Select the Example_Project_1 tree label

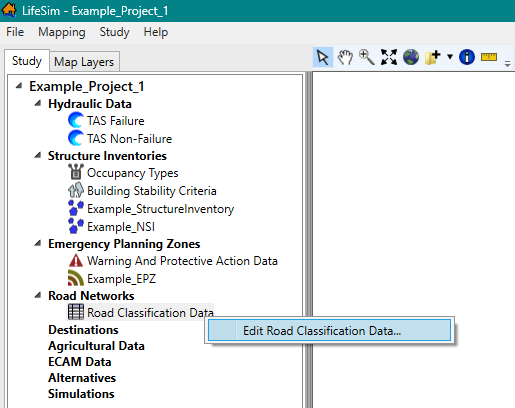(87, 86)
